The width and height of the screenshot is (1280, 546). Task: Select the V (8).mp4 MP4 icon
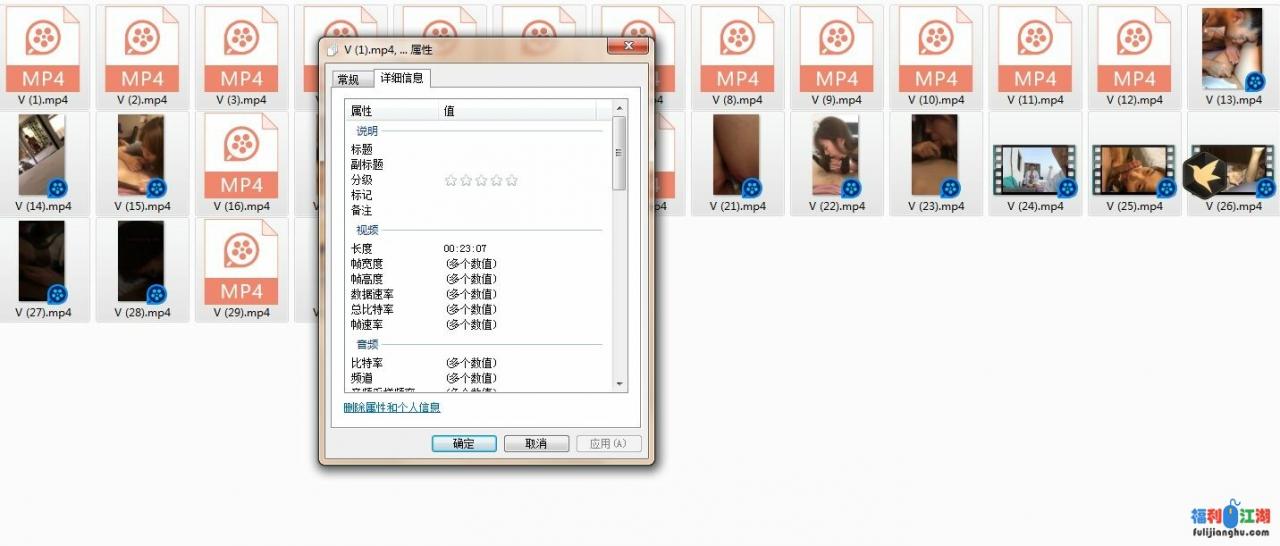[737, 50]
